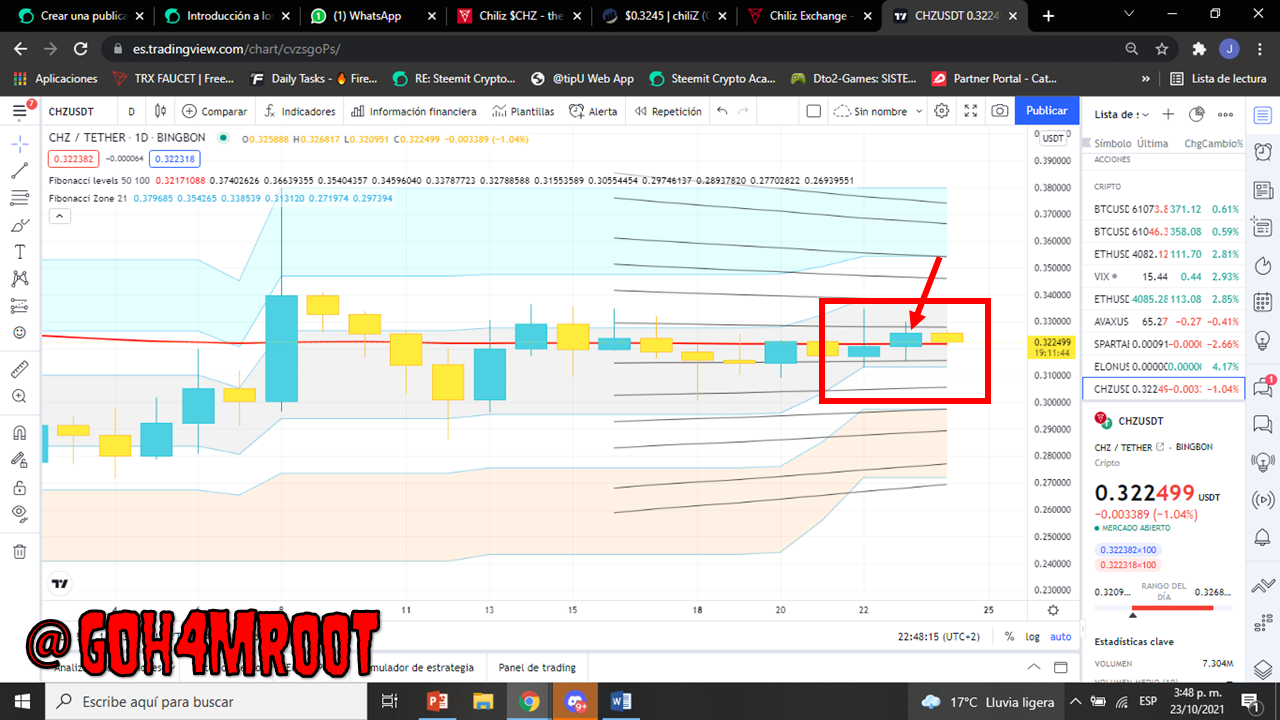This screenshot has width=1280, height=720.
Task: Select the ruler measure tool
Action: pos(20,369)
